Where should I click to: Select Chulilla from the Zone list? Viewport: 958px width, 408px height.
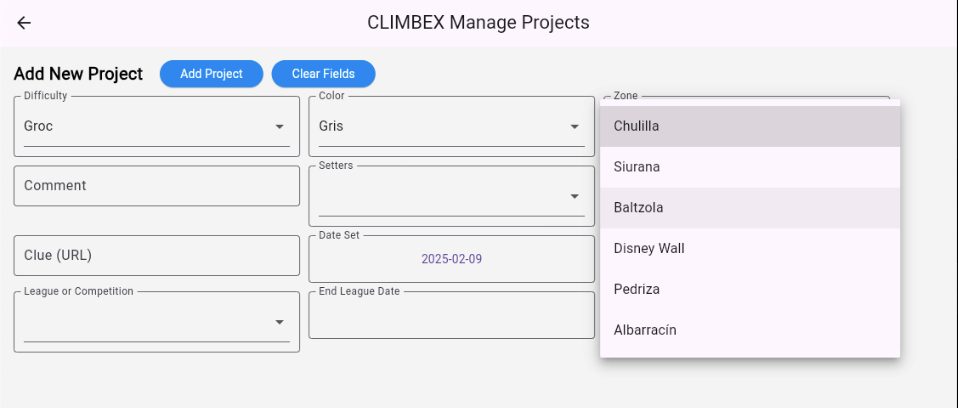coord(750,126)
